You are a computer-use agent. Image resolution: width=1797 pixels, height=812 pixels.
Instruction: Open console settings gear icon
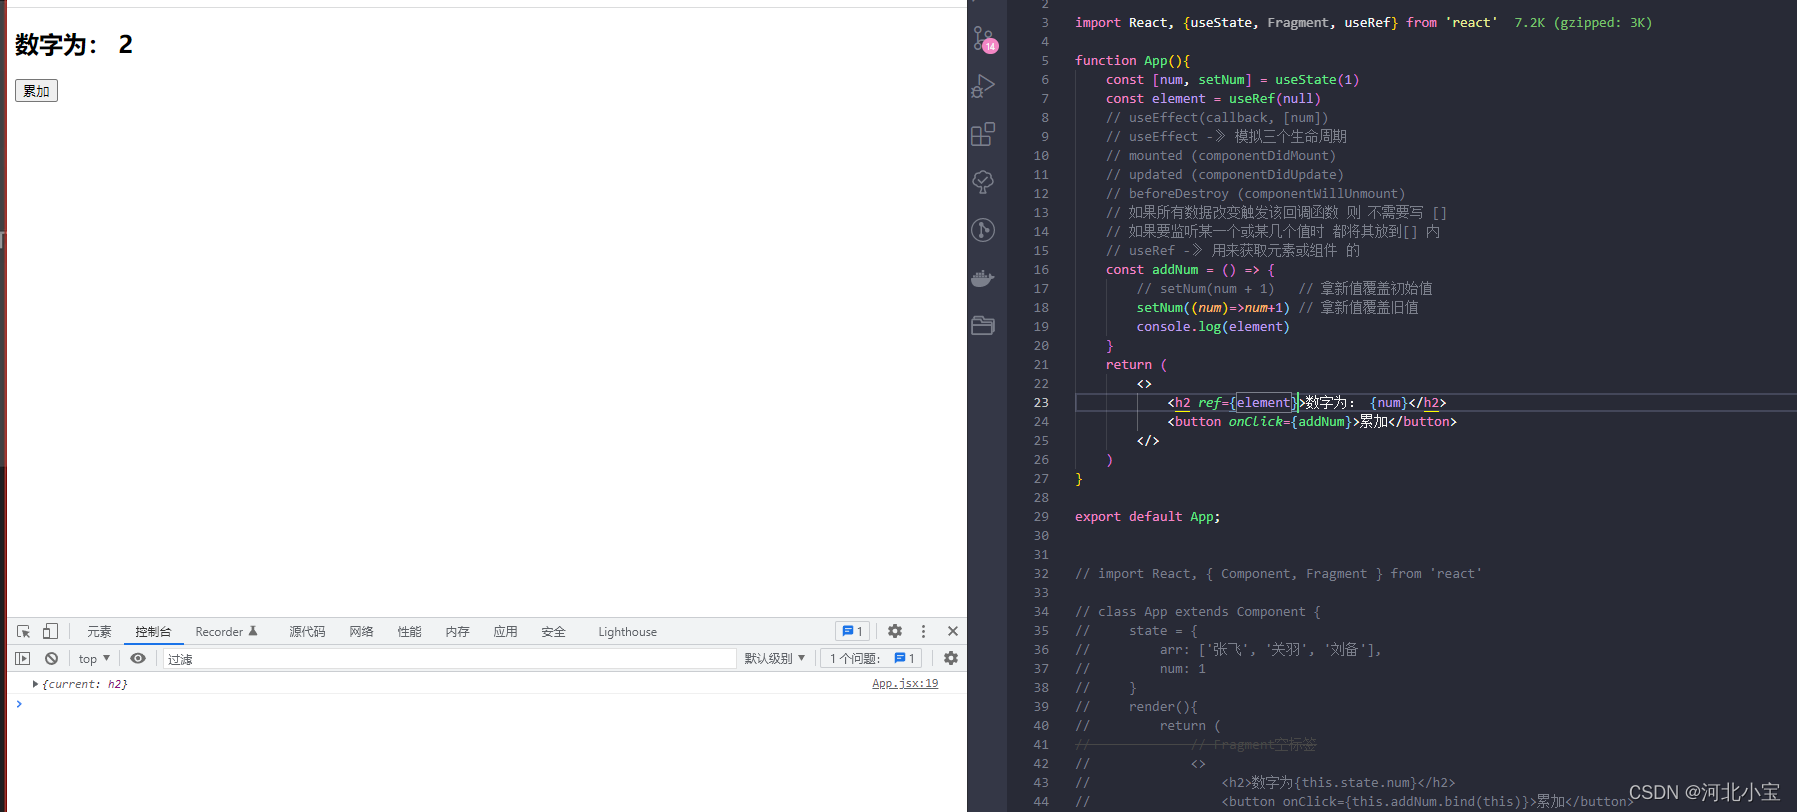[x=950, y=658]
